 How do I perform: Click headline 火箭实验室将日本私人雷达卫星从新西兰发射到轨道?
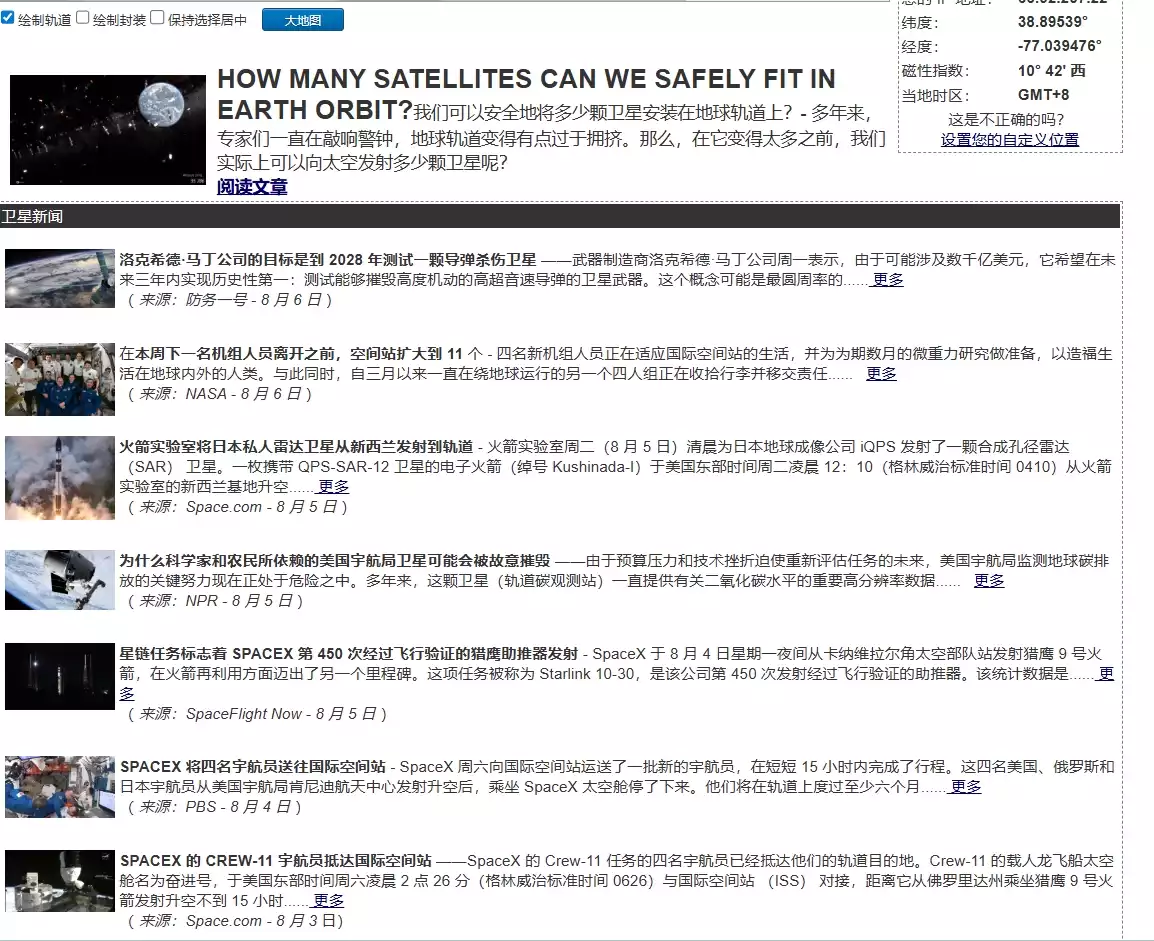pos(296,447)
